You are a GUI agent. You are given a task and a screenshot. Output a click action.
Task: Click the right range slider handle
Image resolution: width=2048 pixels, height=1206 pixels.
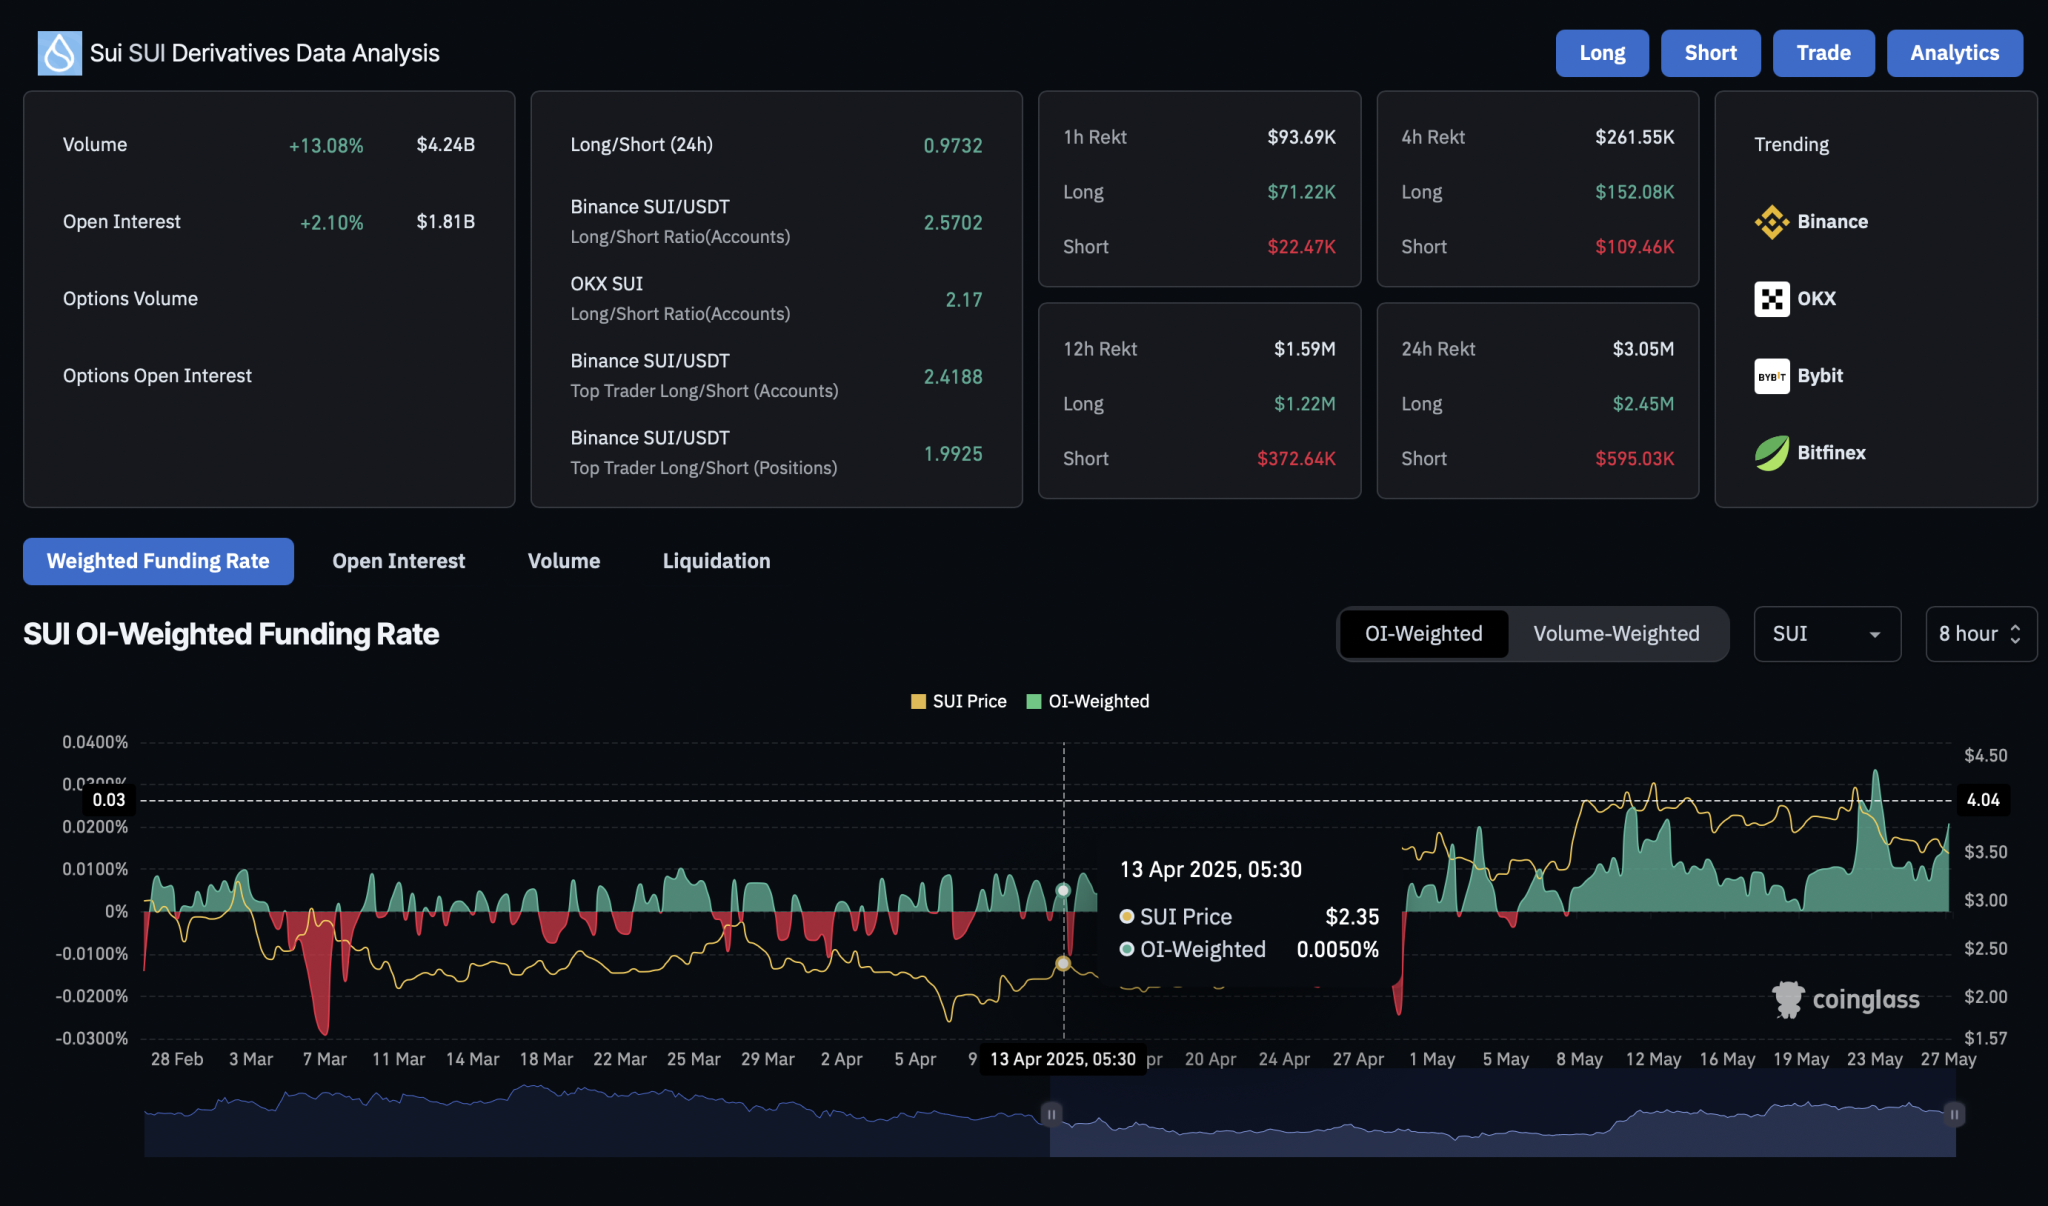[1954, 1114]
